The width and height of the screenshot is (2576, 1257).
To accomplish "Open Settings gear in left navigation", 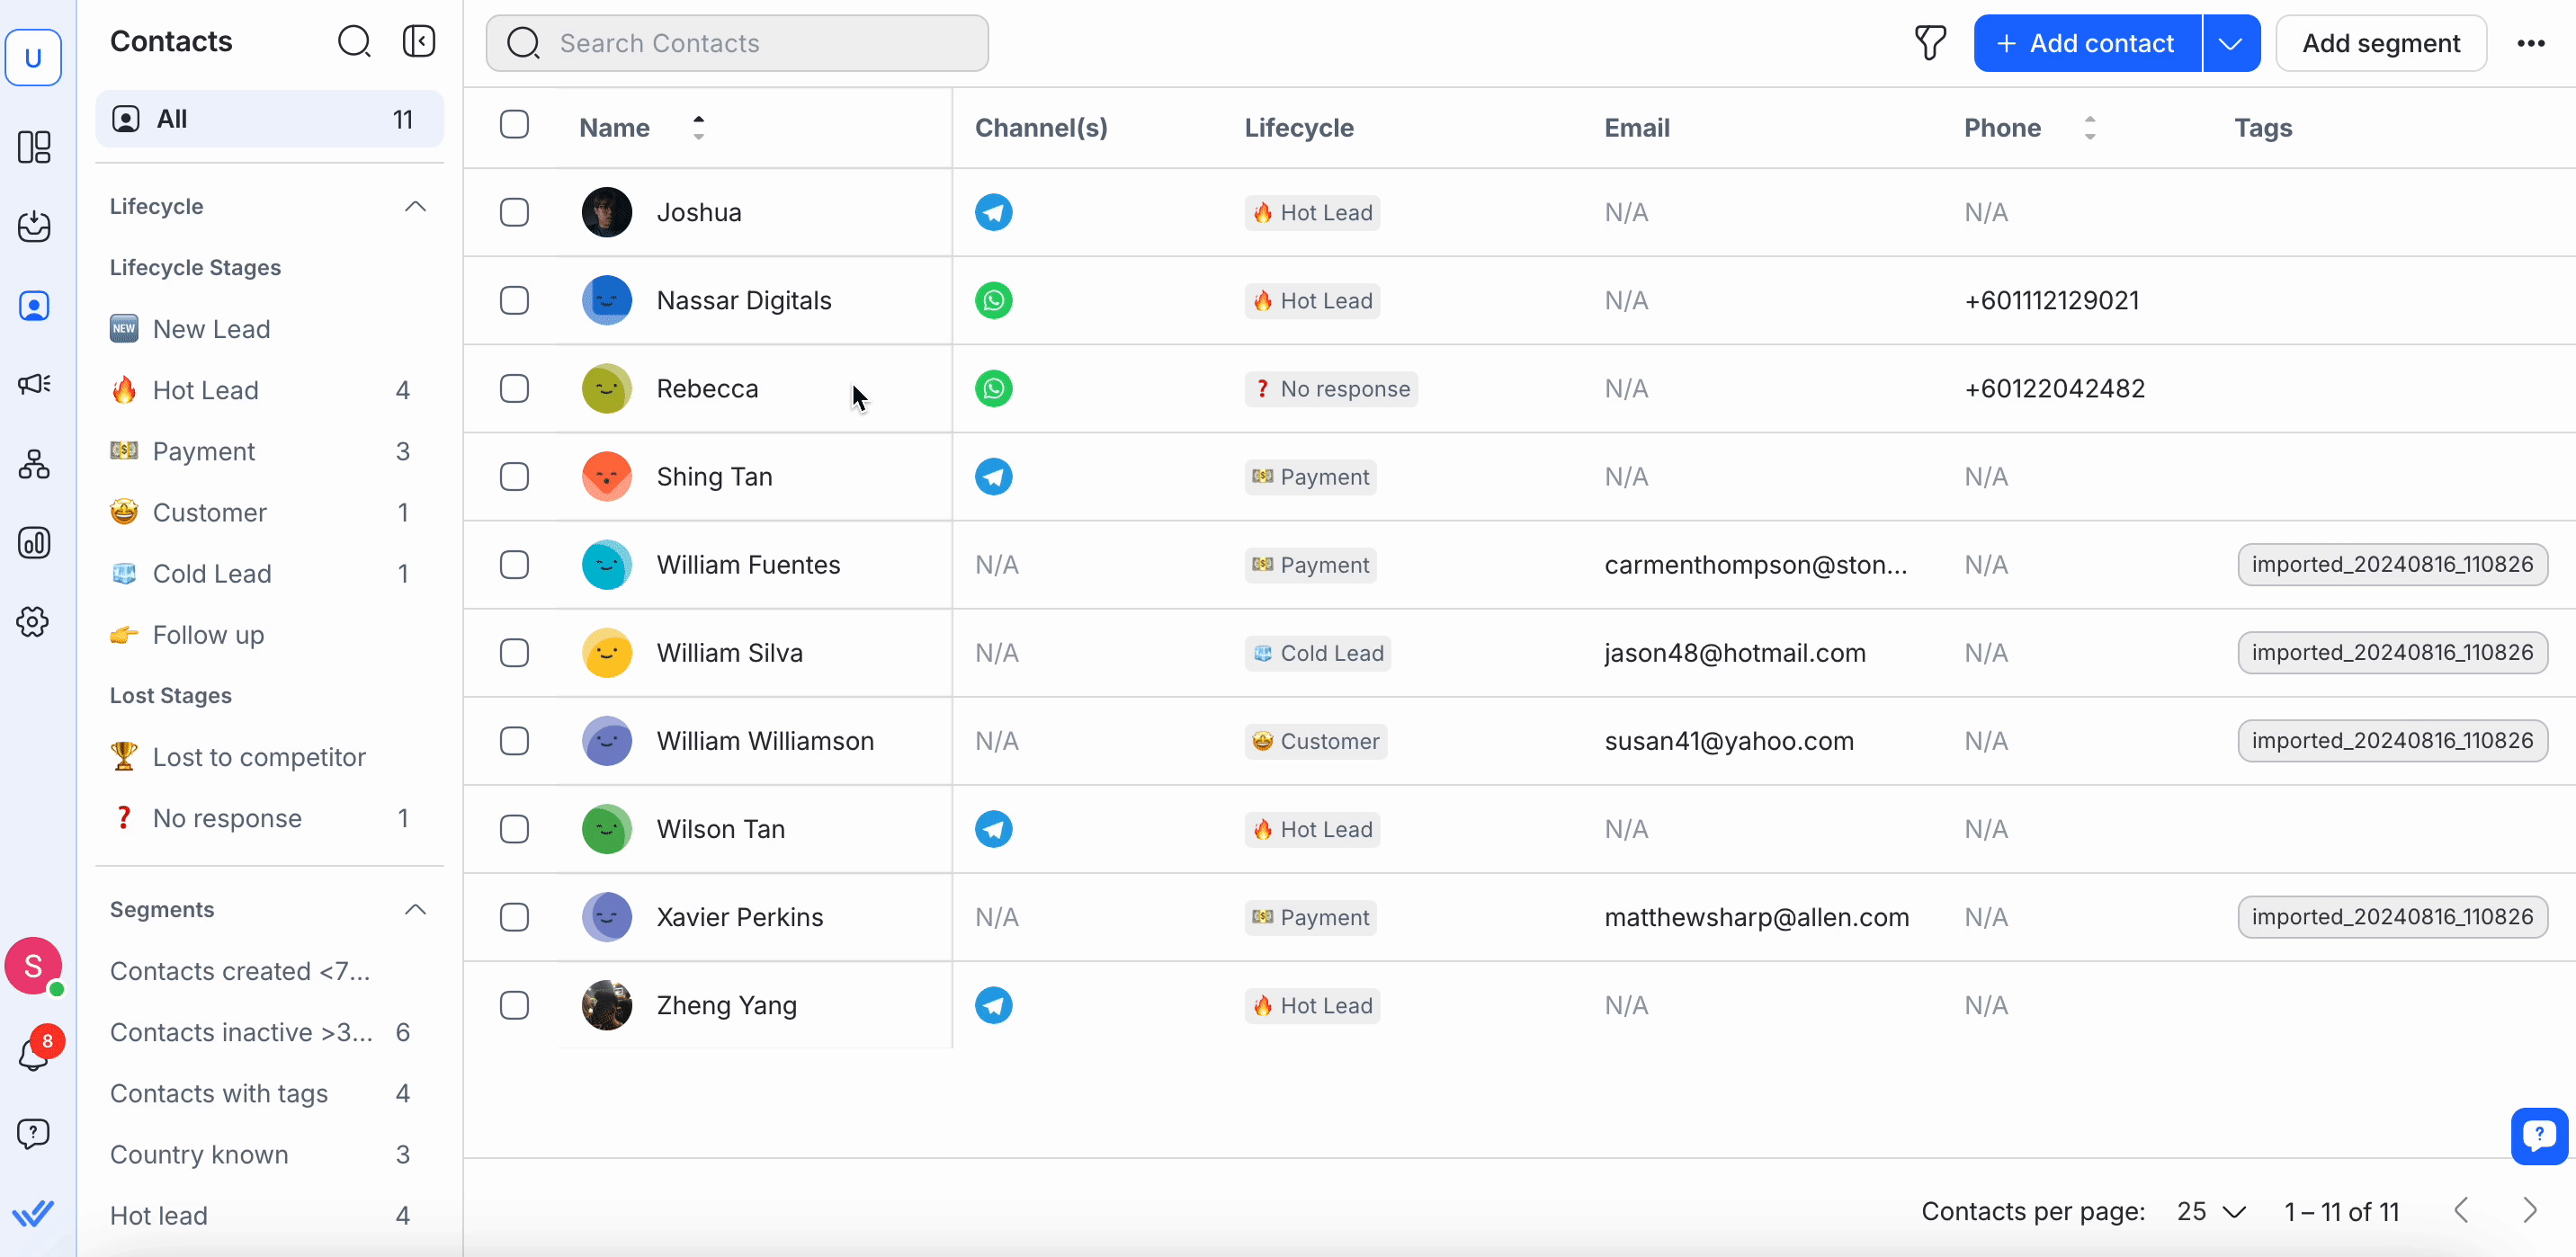I will (x=34, y=622).
